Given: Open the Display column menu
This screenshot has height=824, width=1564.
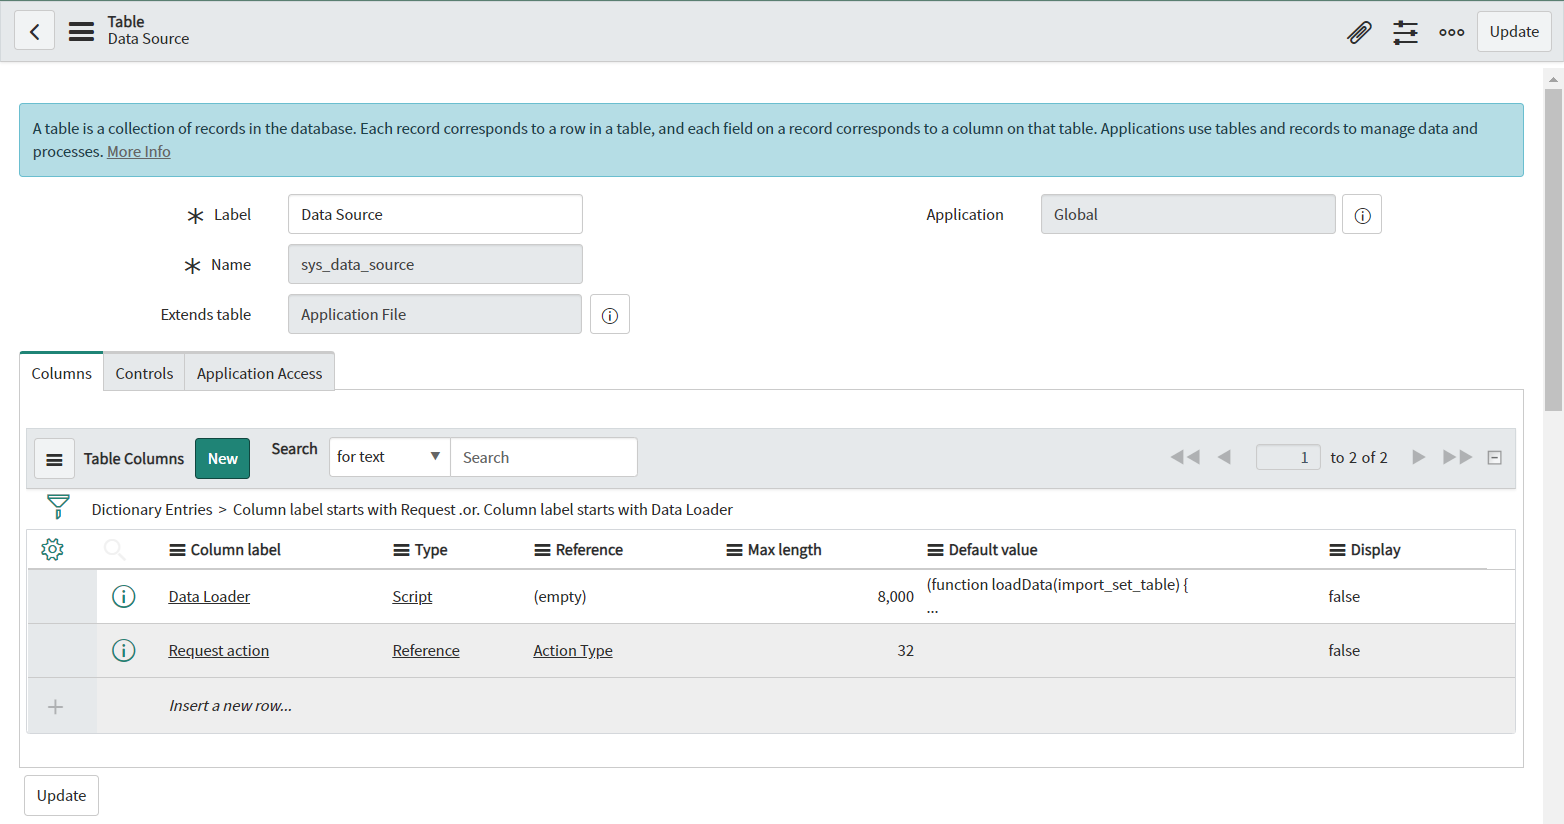Looking at the screenshot, I should (1337, 550).
